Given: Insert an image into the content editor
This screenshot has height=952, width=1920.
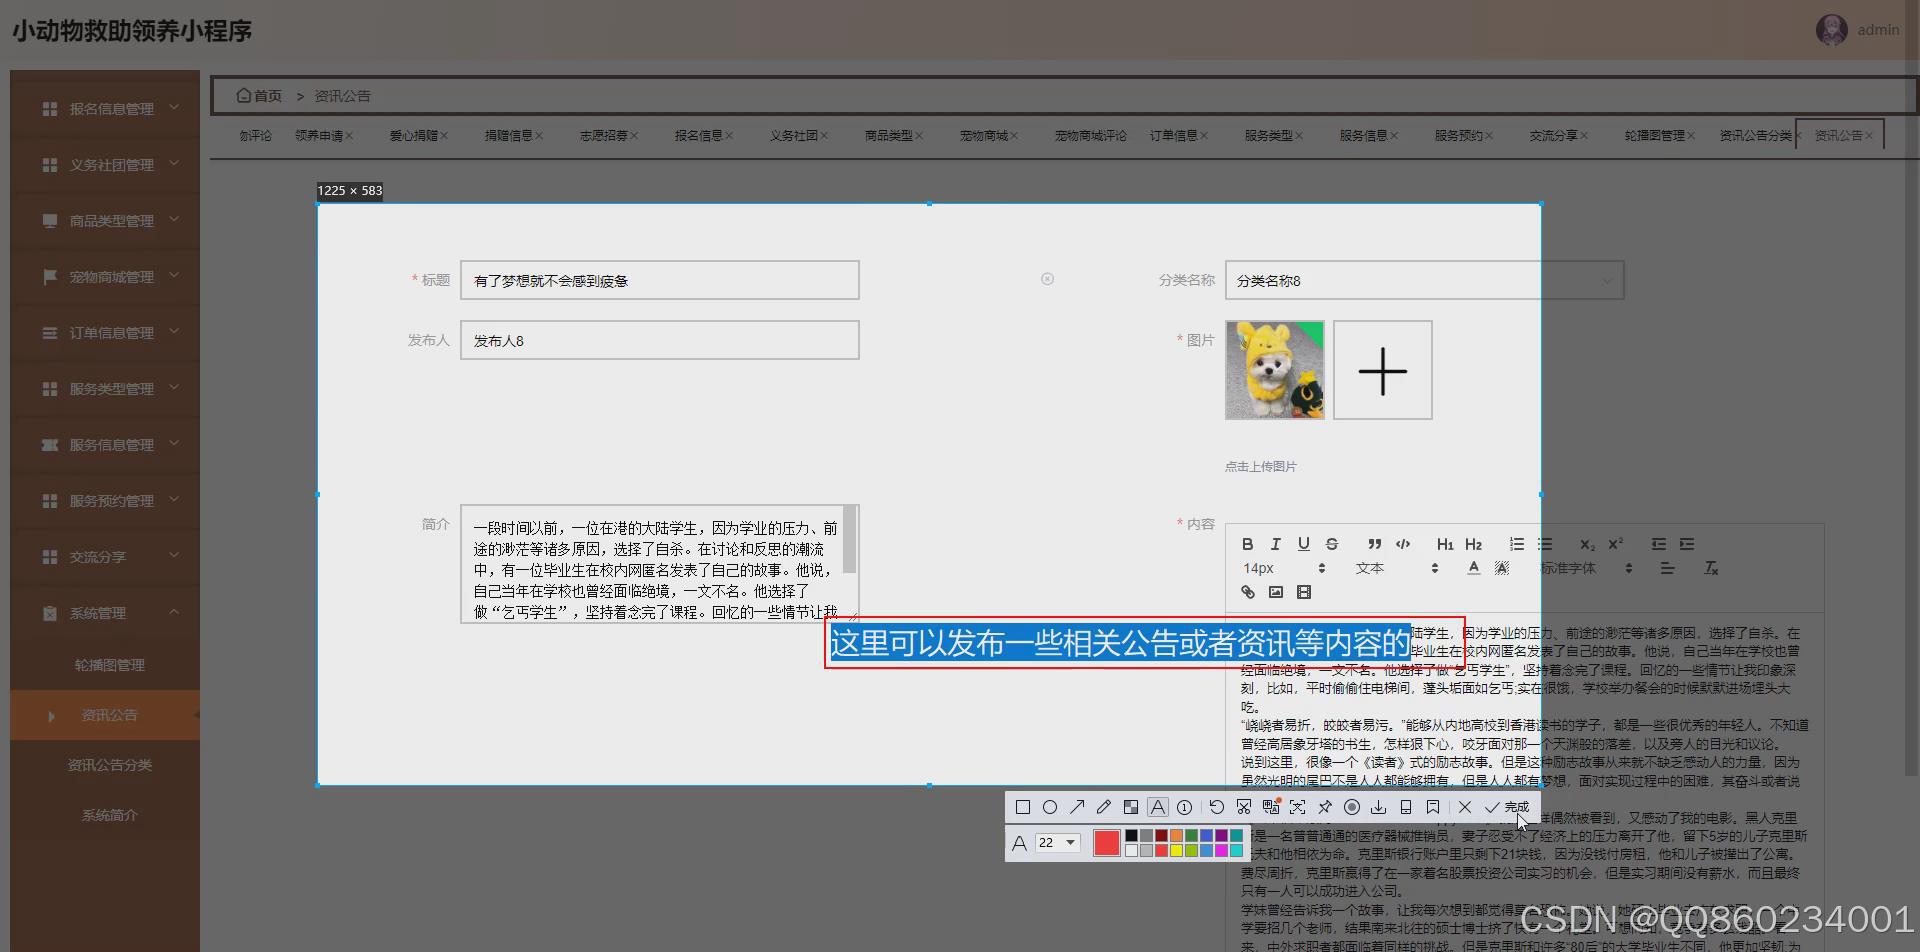Looking at the screenshot, I should (x=1276, y=591).
